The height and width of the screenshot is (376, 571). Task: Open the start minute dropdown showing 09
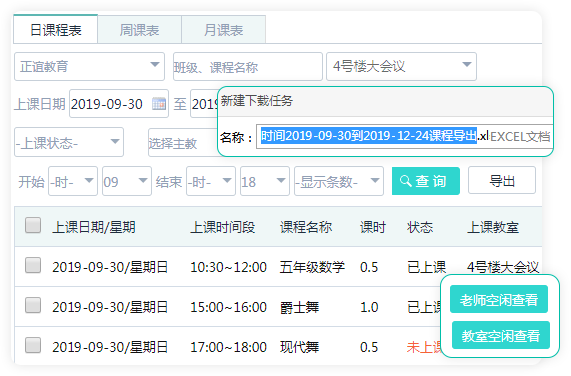coord(127,181)
